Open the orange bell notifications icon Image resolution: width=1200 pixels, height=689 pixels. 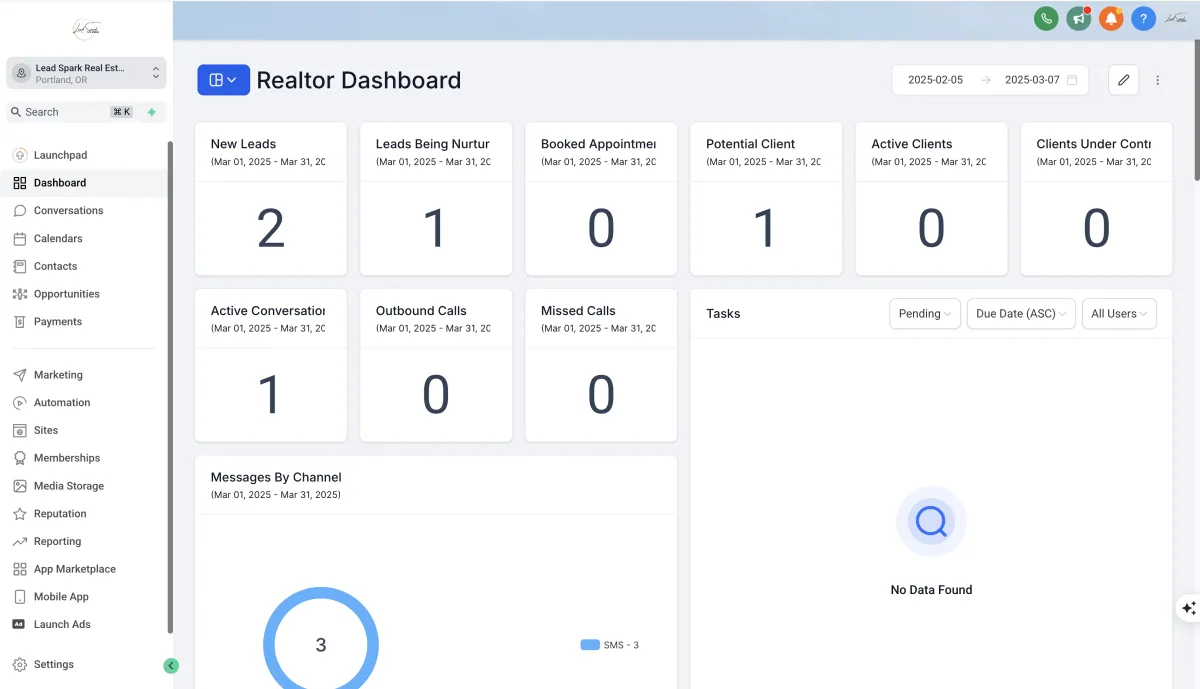[x=1111, y=18]
